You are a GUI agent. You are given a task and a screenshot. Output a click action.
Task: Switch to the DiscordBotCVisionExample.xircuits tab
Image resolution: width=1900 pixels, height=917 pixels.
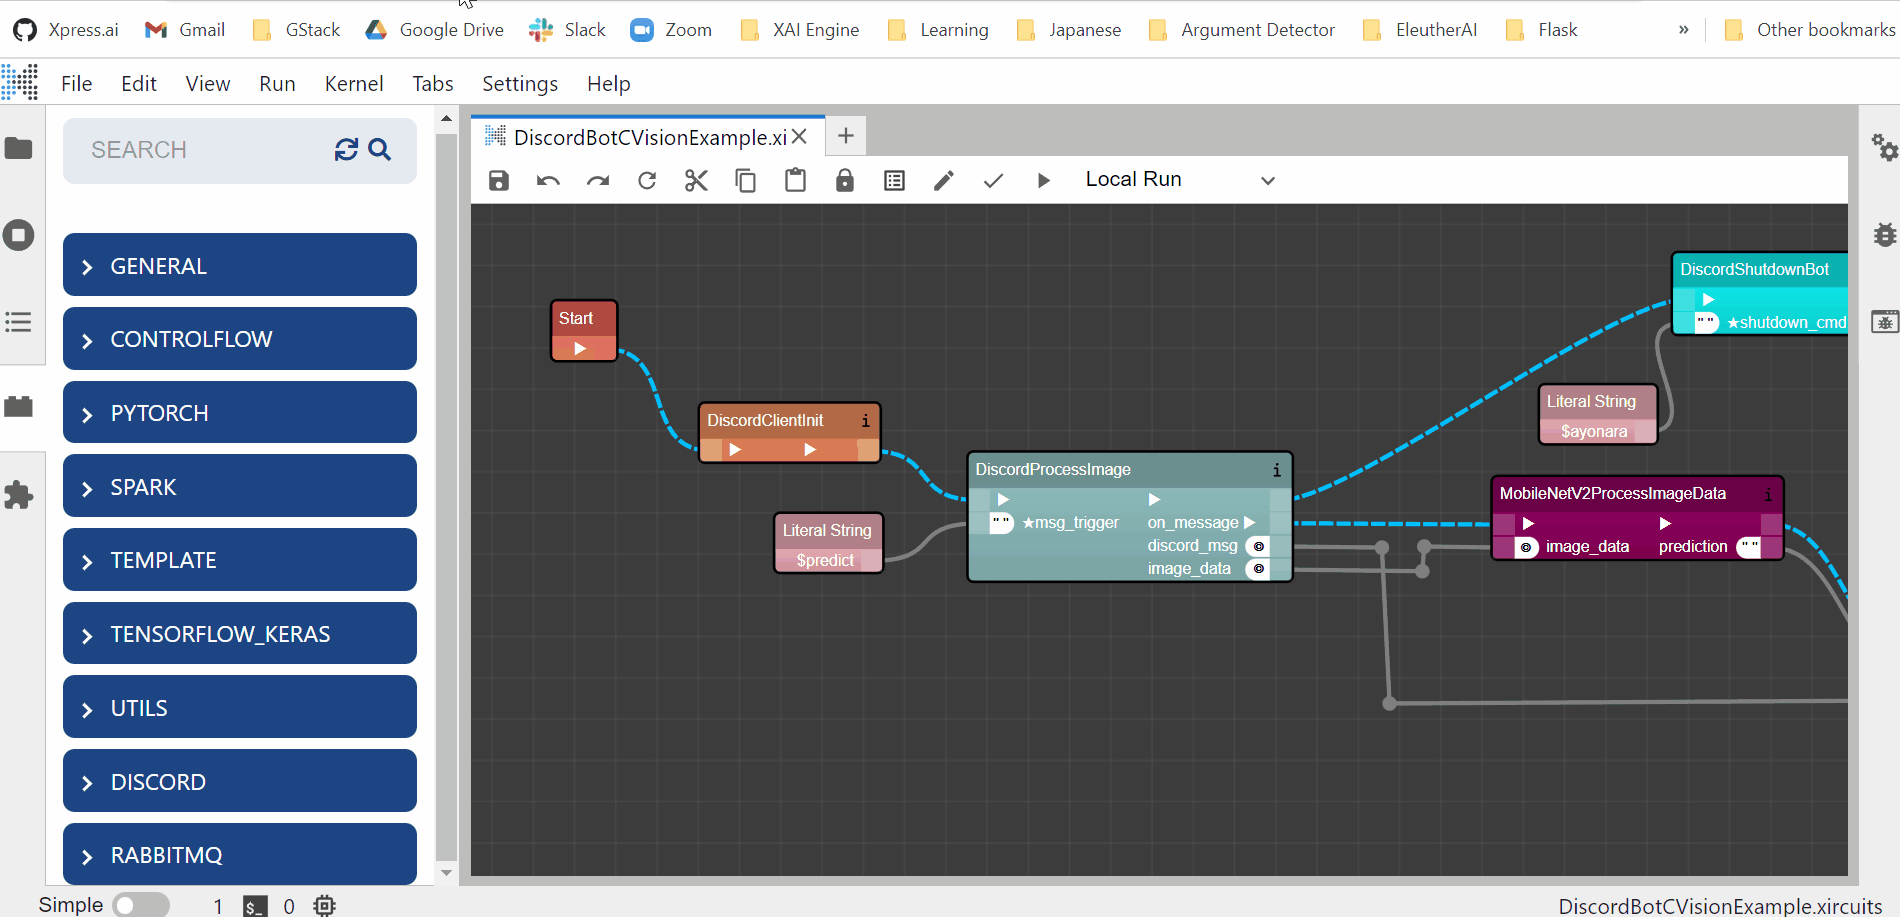pyautogui.click(x=649, y=137)
